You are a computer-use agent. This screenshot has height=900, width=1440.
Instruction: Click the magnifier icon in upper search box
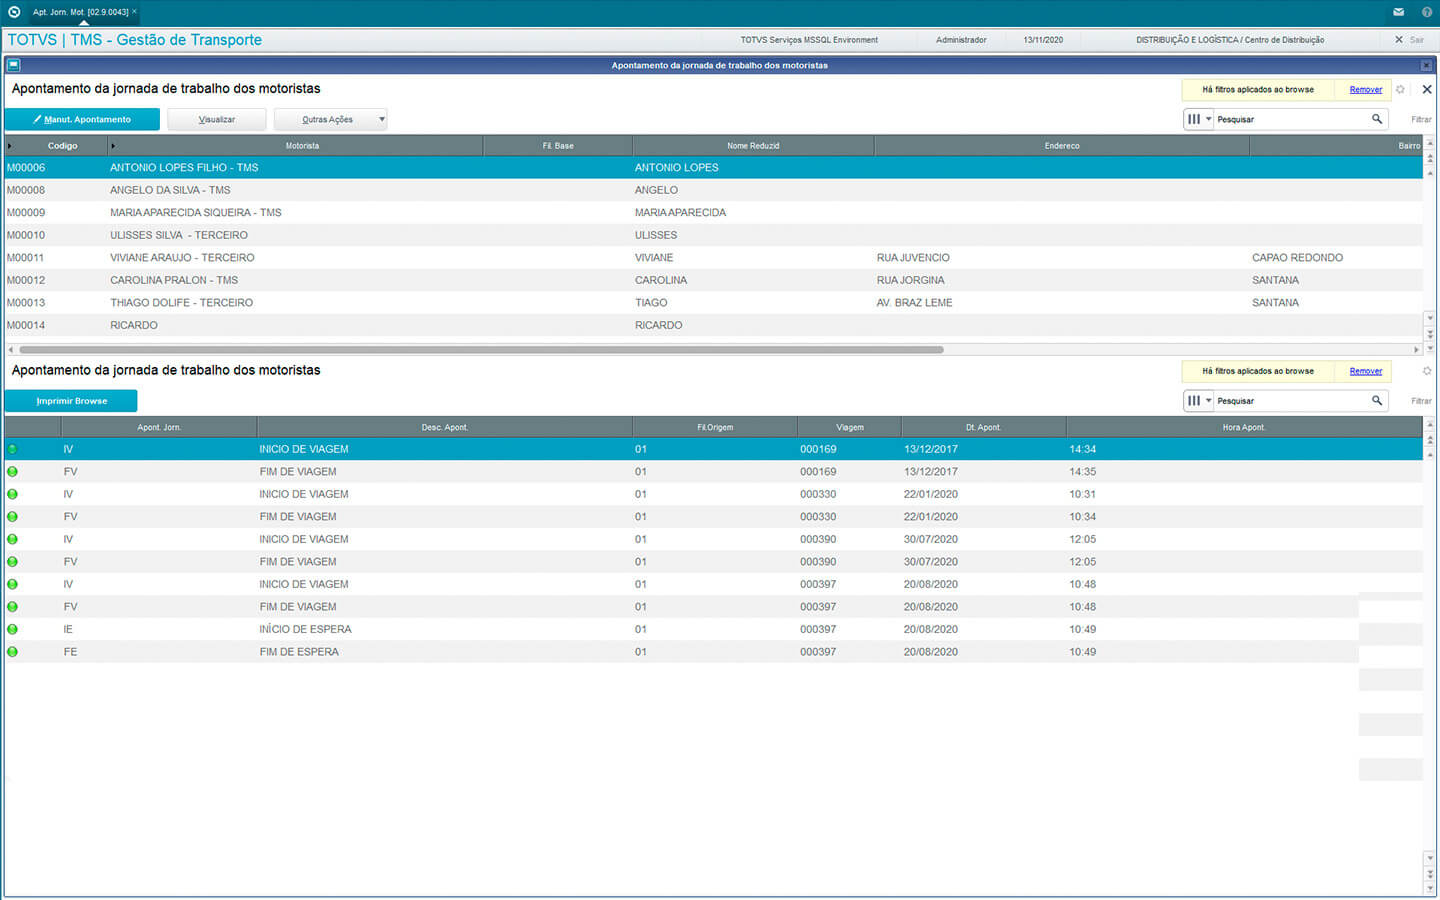tap(1377, 119)
